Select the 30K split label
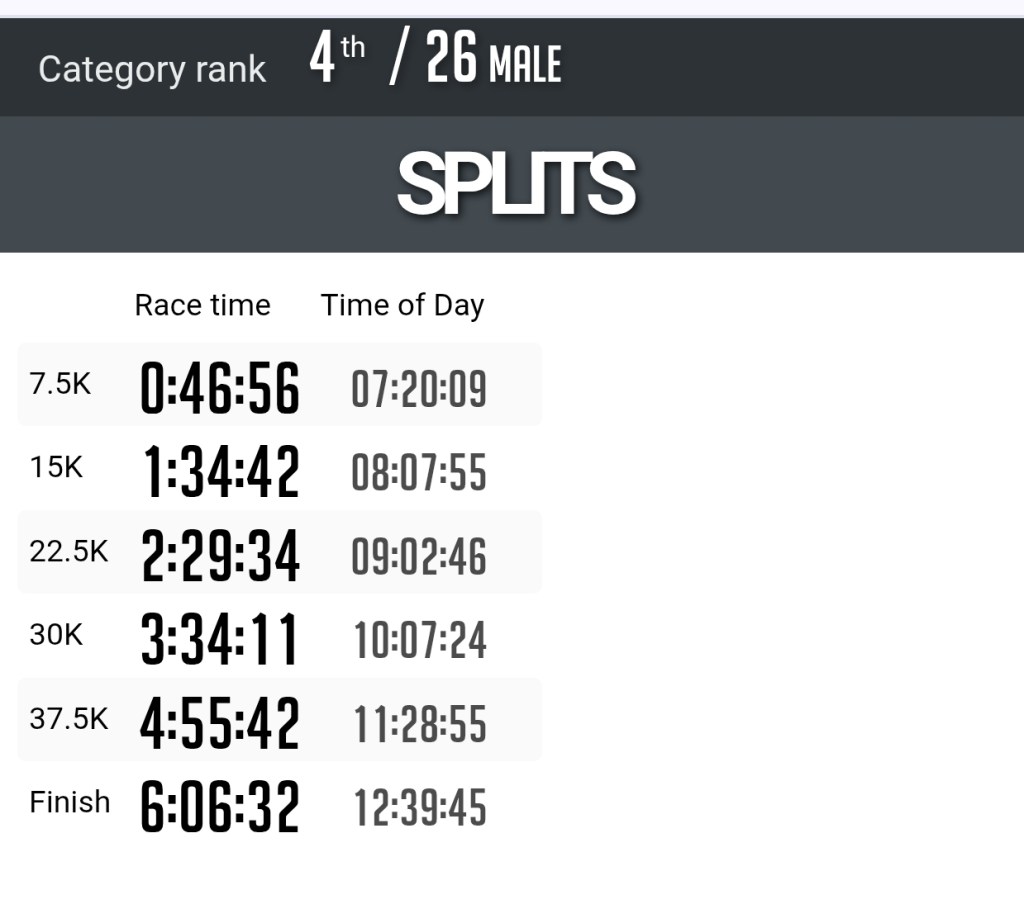This screenshot has height=923, width=1024. pos(56,634)
